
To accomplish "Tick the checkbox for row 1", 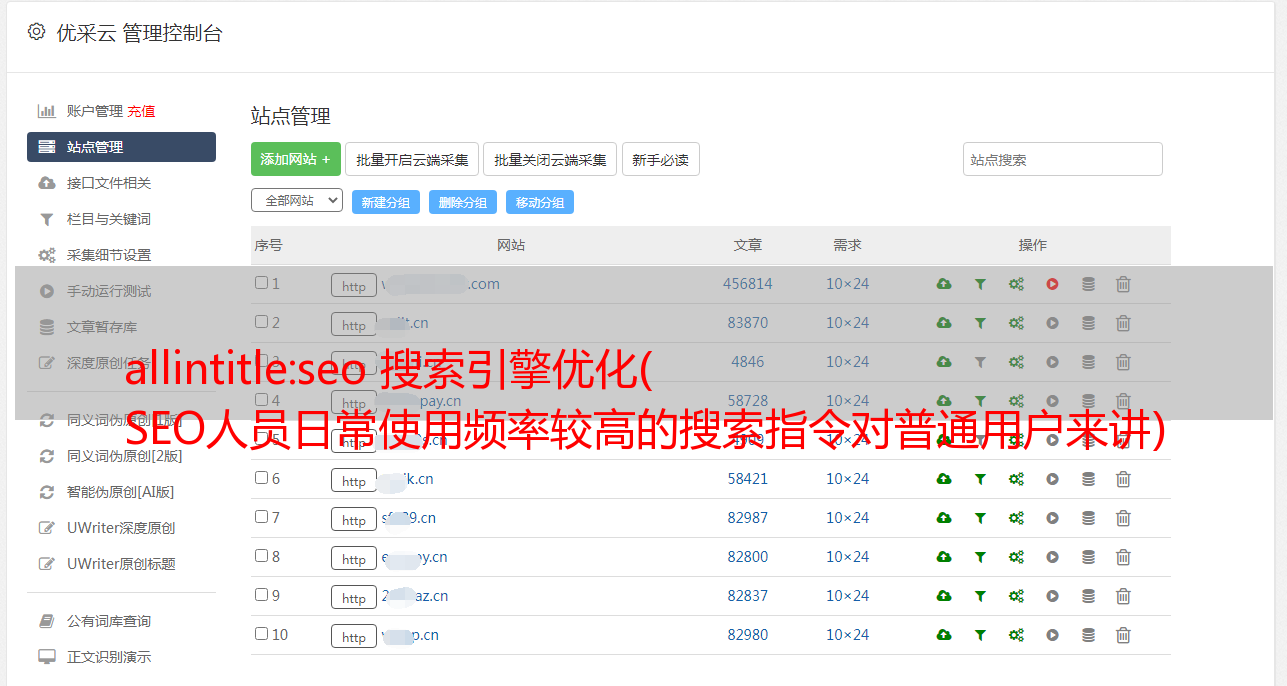I will click(x=261, y=283).
